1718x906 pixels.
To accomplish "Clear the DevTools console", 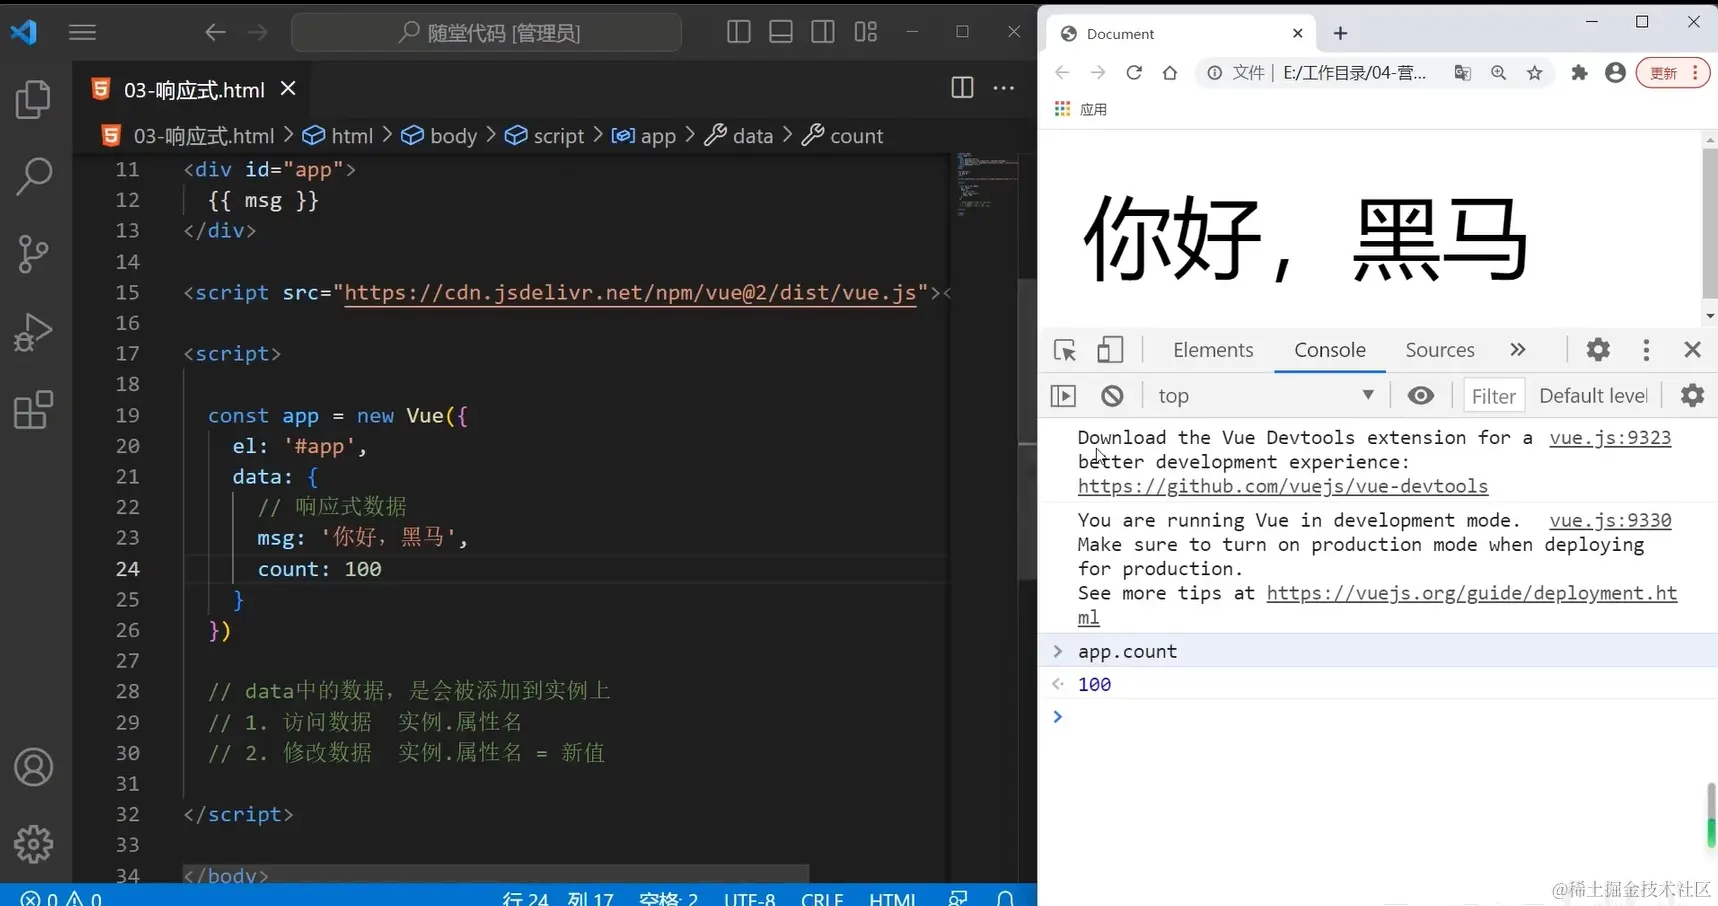I will 1112,395.
